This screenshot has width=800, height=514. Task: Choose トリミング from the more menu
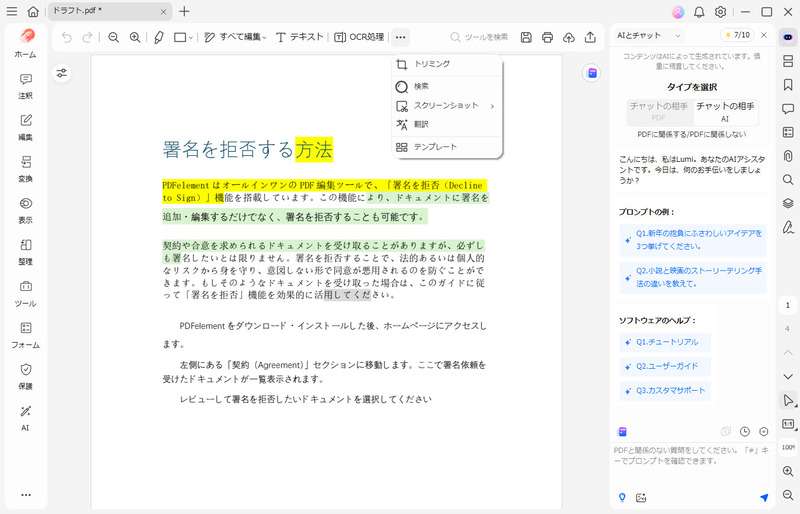pyautogui.click(x=432, y=64)
